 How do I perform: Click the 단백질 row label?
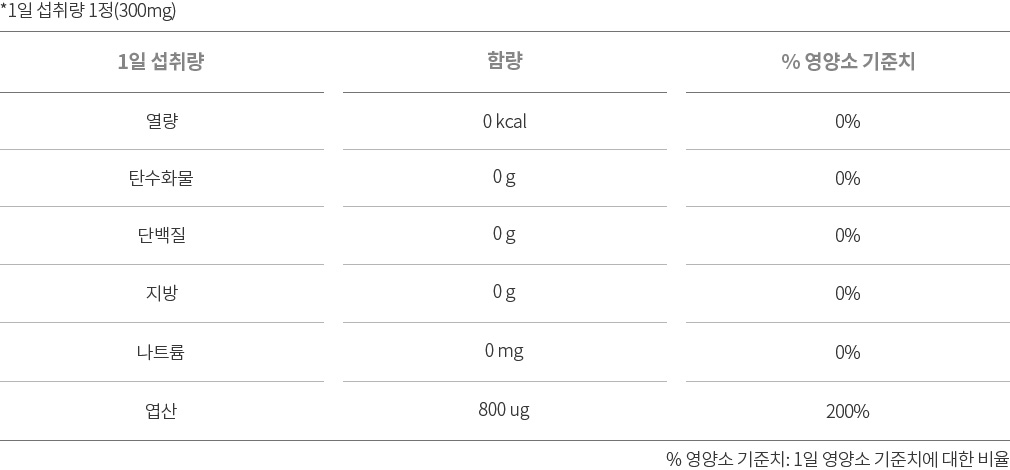click(161, 236)
